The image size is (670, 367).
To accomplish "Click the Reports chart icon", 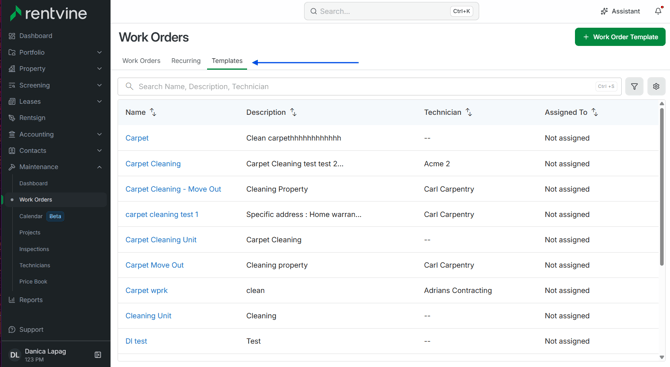I will coord(12,299).
